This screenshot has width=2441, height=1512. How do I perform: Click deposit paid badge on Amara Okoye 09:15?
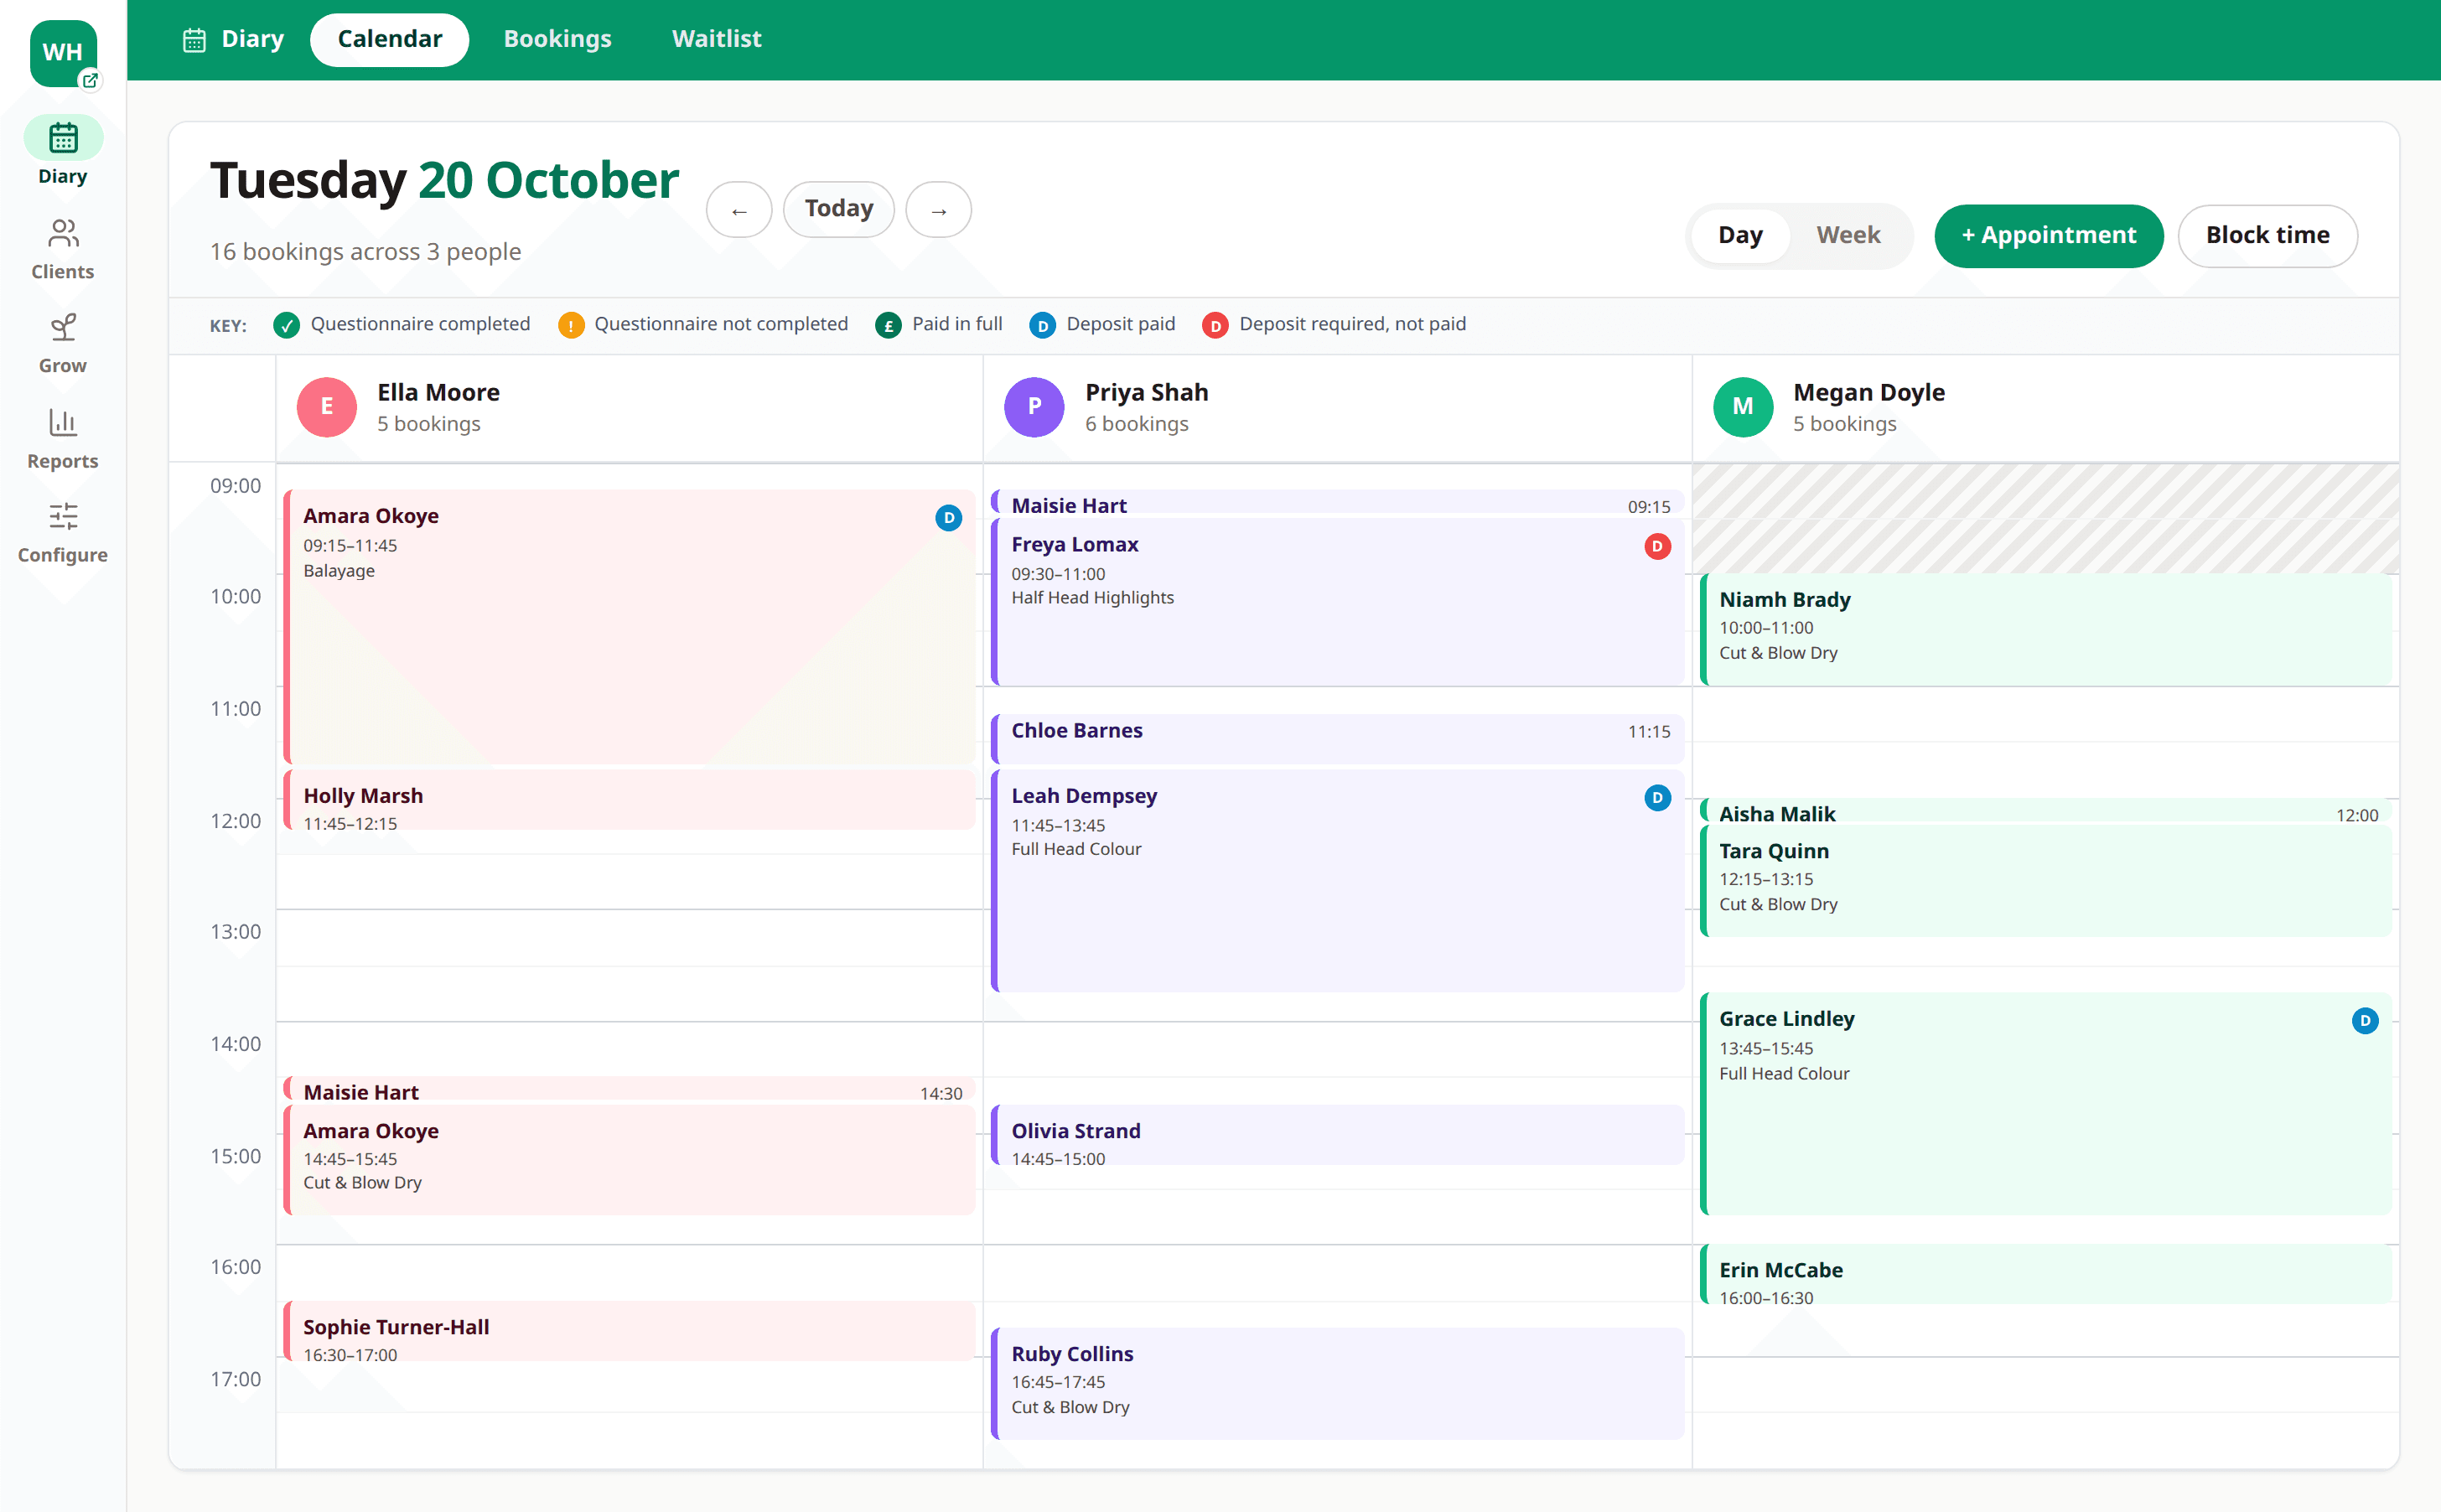pyautogui.click(x=949, y=518)
